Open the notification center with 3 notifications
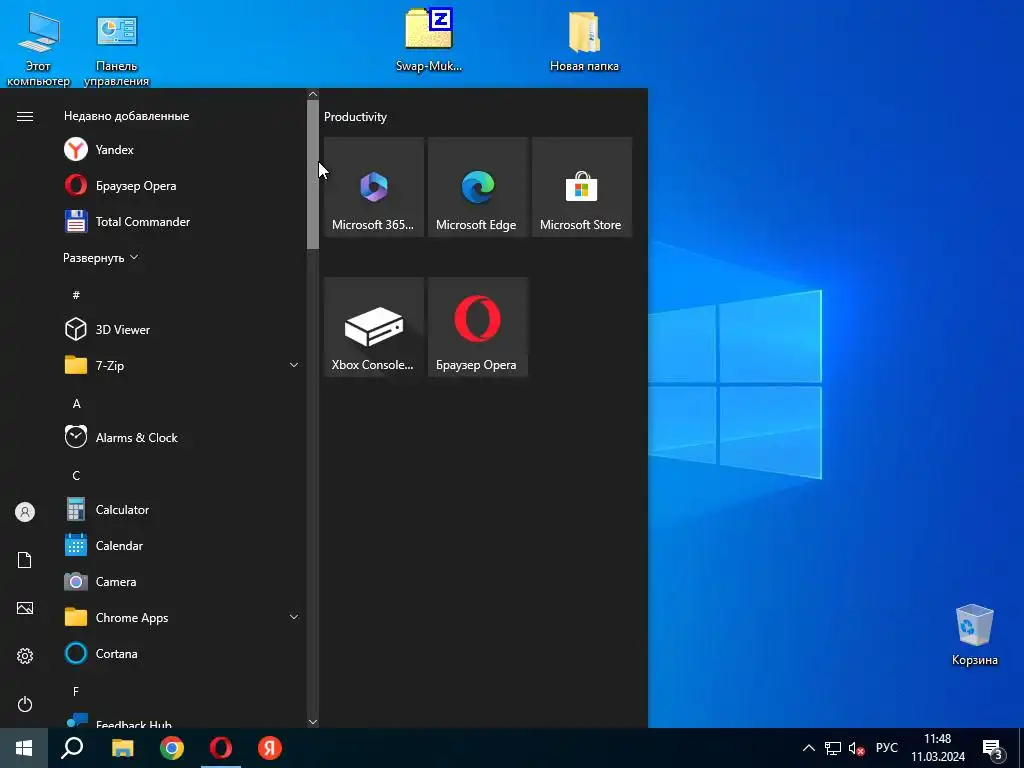Viewport: 1024px width, 768px height. click(x=993, y=748)
